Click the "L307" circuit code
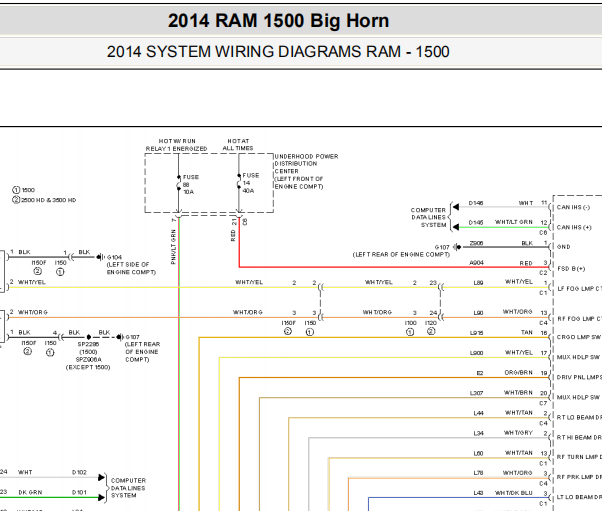The height and width of the screenshot is (511, 602). [476, 393]
